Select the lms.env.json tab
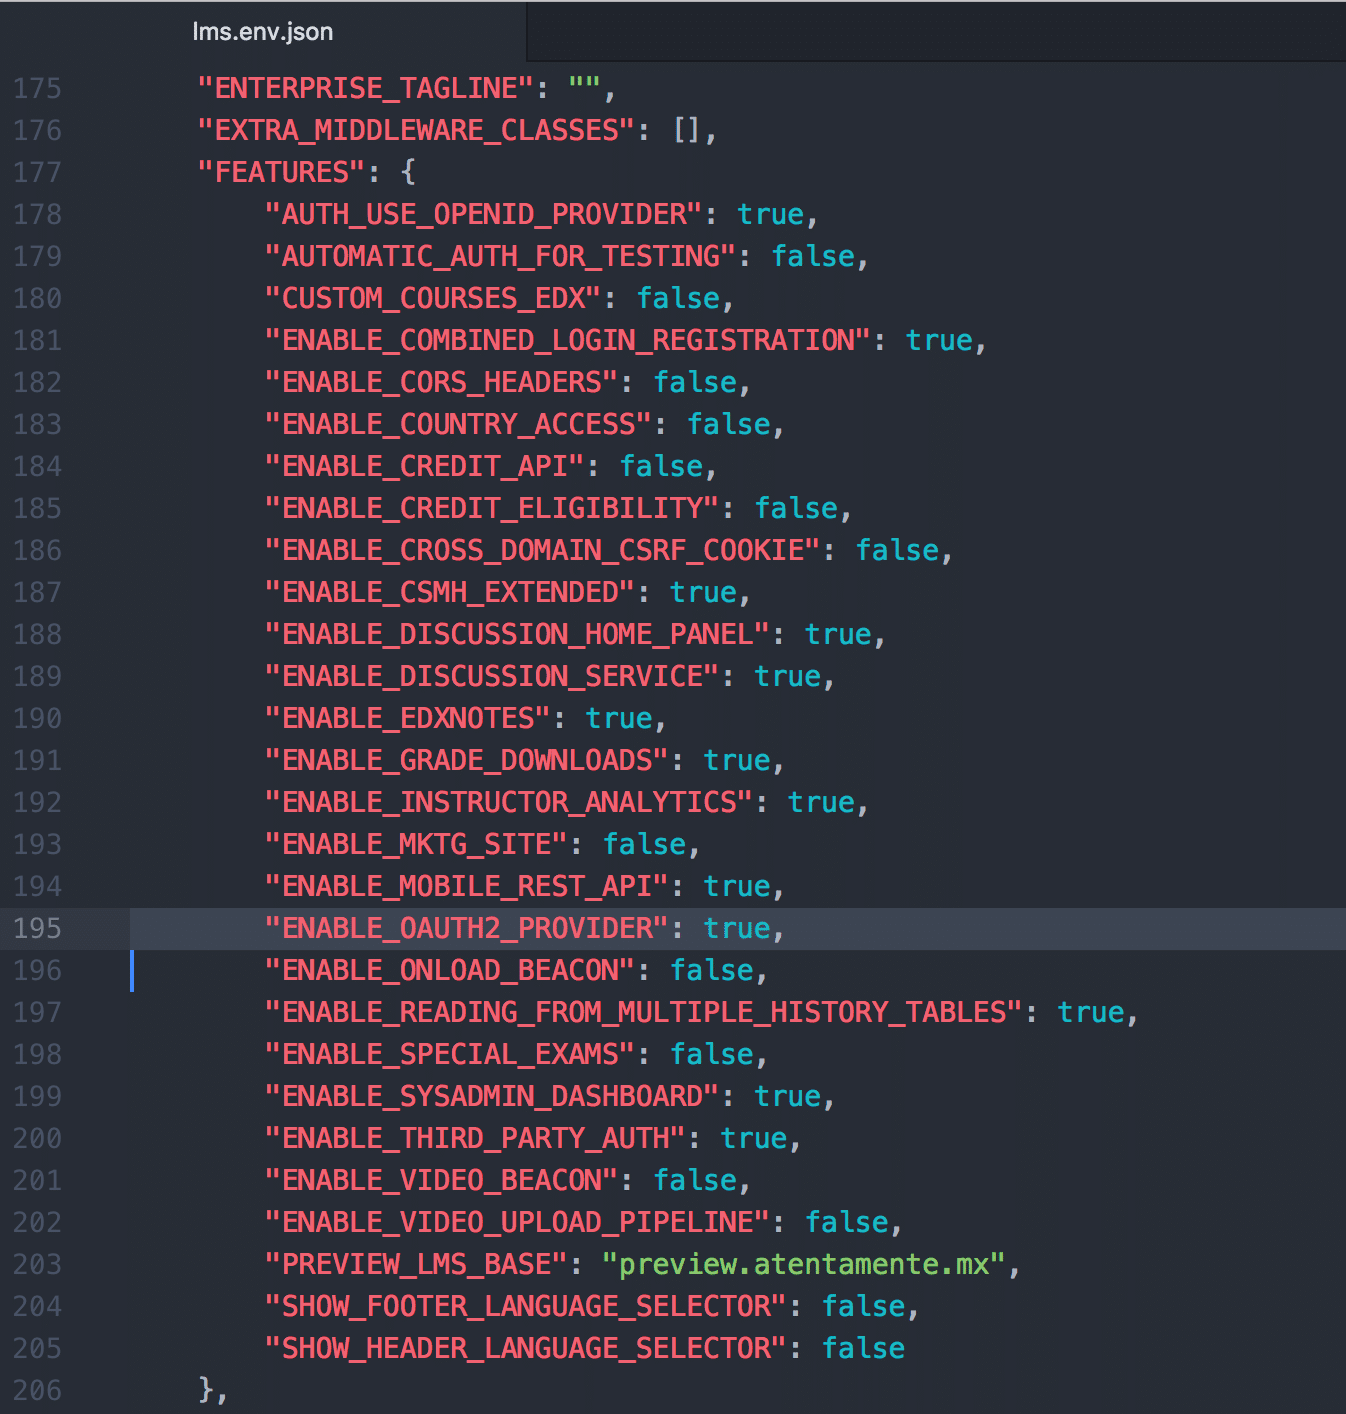The height and width of the screenshot is (1414, 1346). tap(263, 31)
